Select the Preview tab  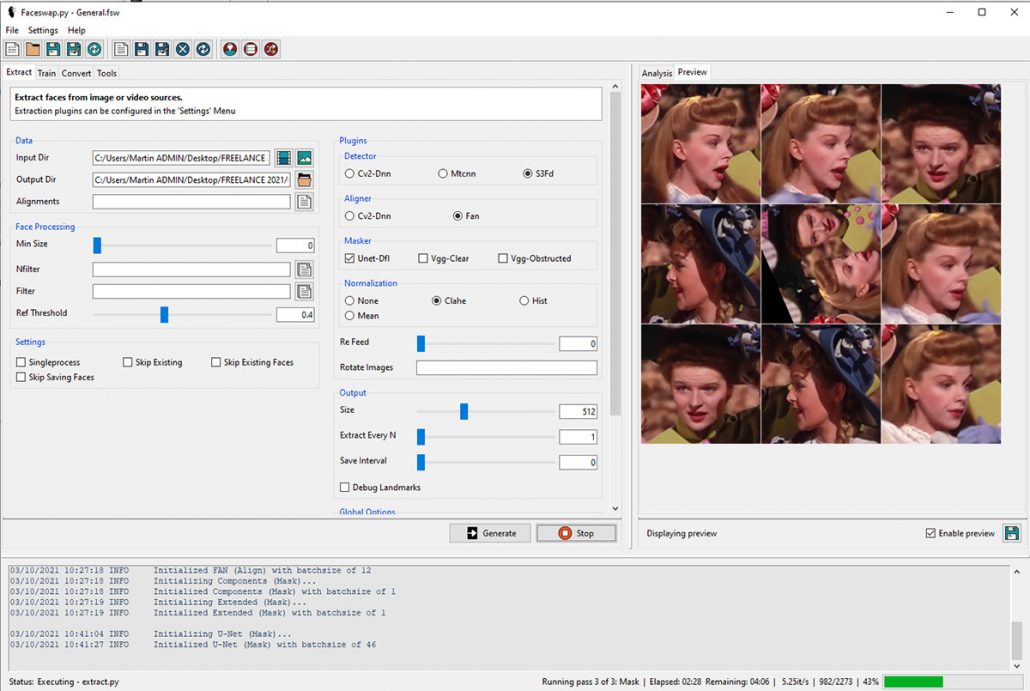692,72
